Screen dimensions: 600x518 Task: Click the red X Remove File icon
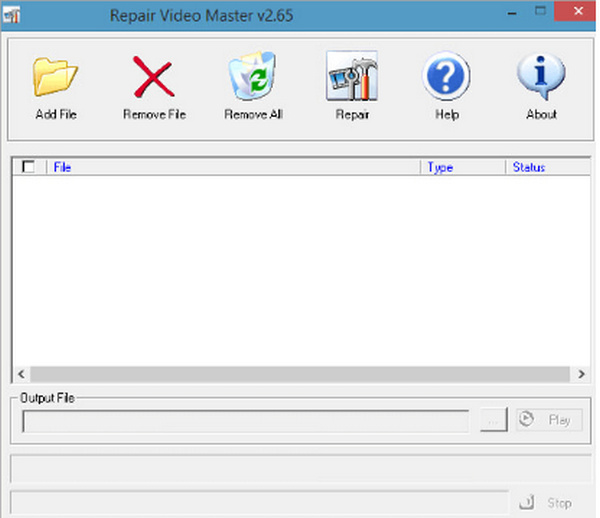154,77
